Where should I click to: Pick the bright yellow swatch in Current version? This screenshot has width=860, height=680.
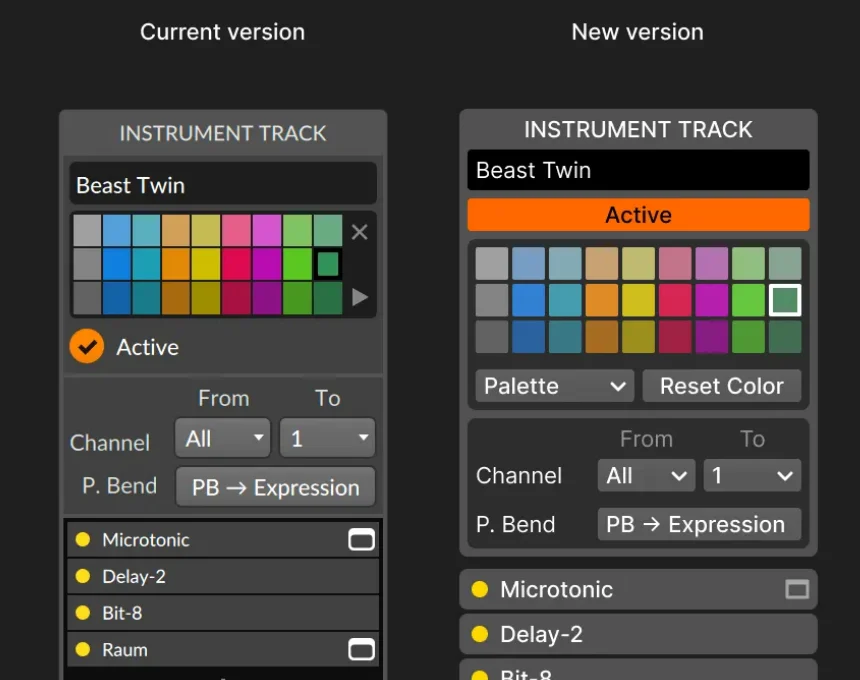205,264
